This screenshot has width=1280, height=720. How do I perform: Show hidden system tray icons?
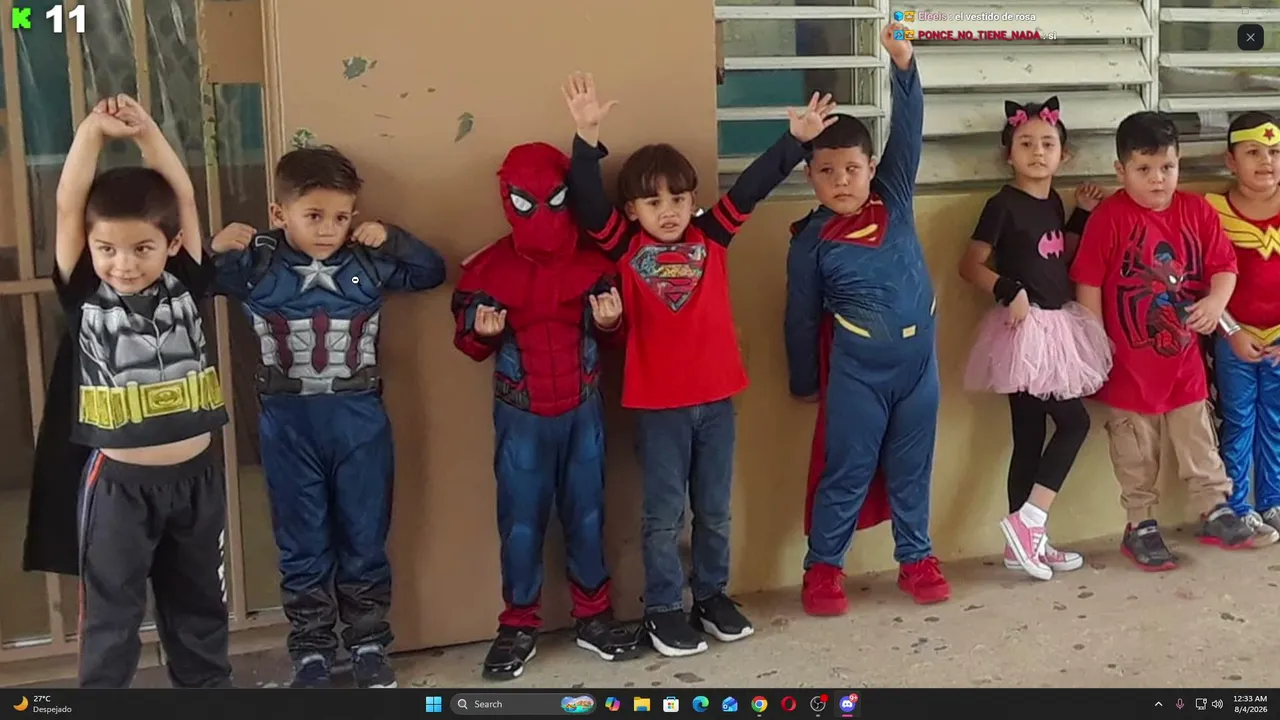[1158, 704]
